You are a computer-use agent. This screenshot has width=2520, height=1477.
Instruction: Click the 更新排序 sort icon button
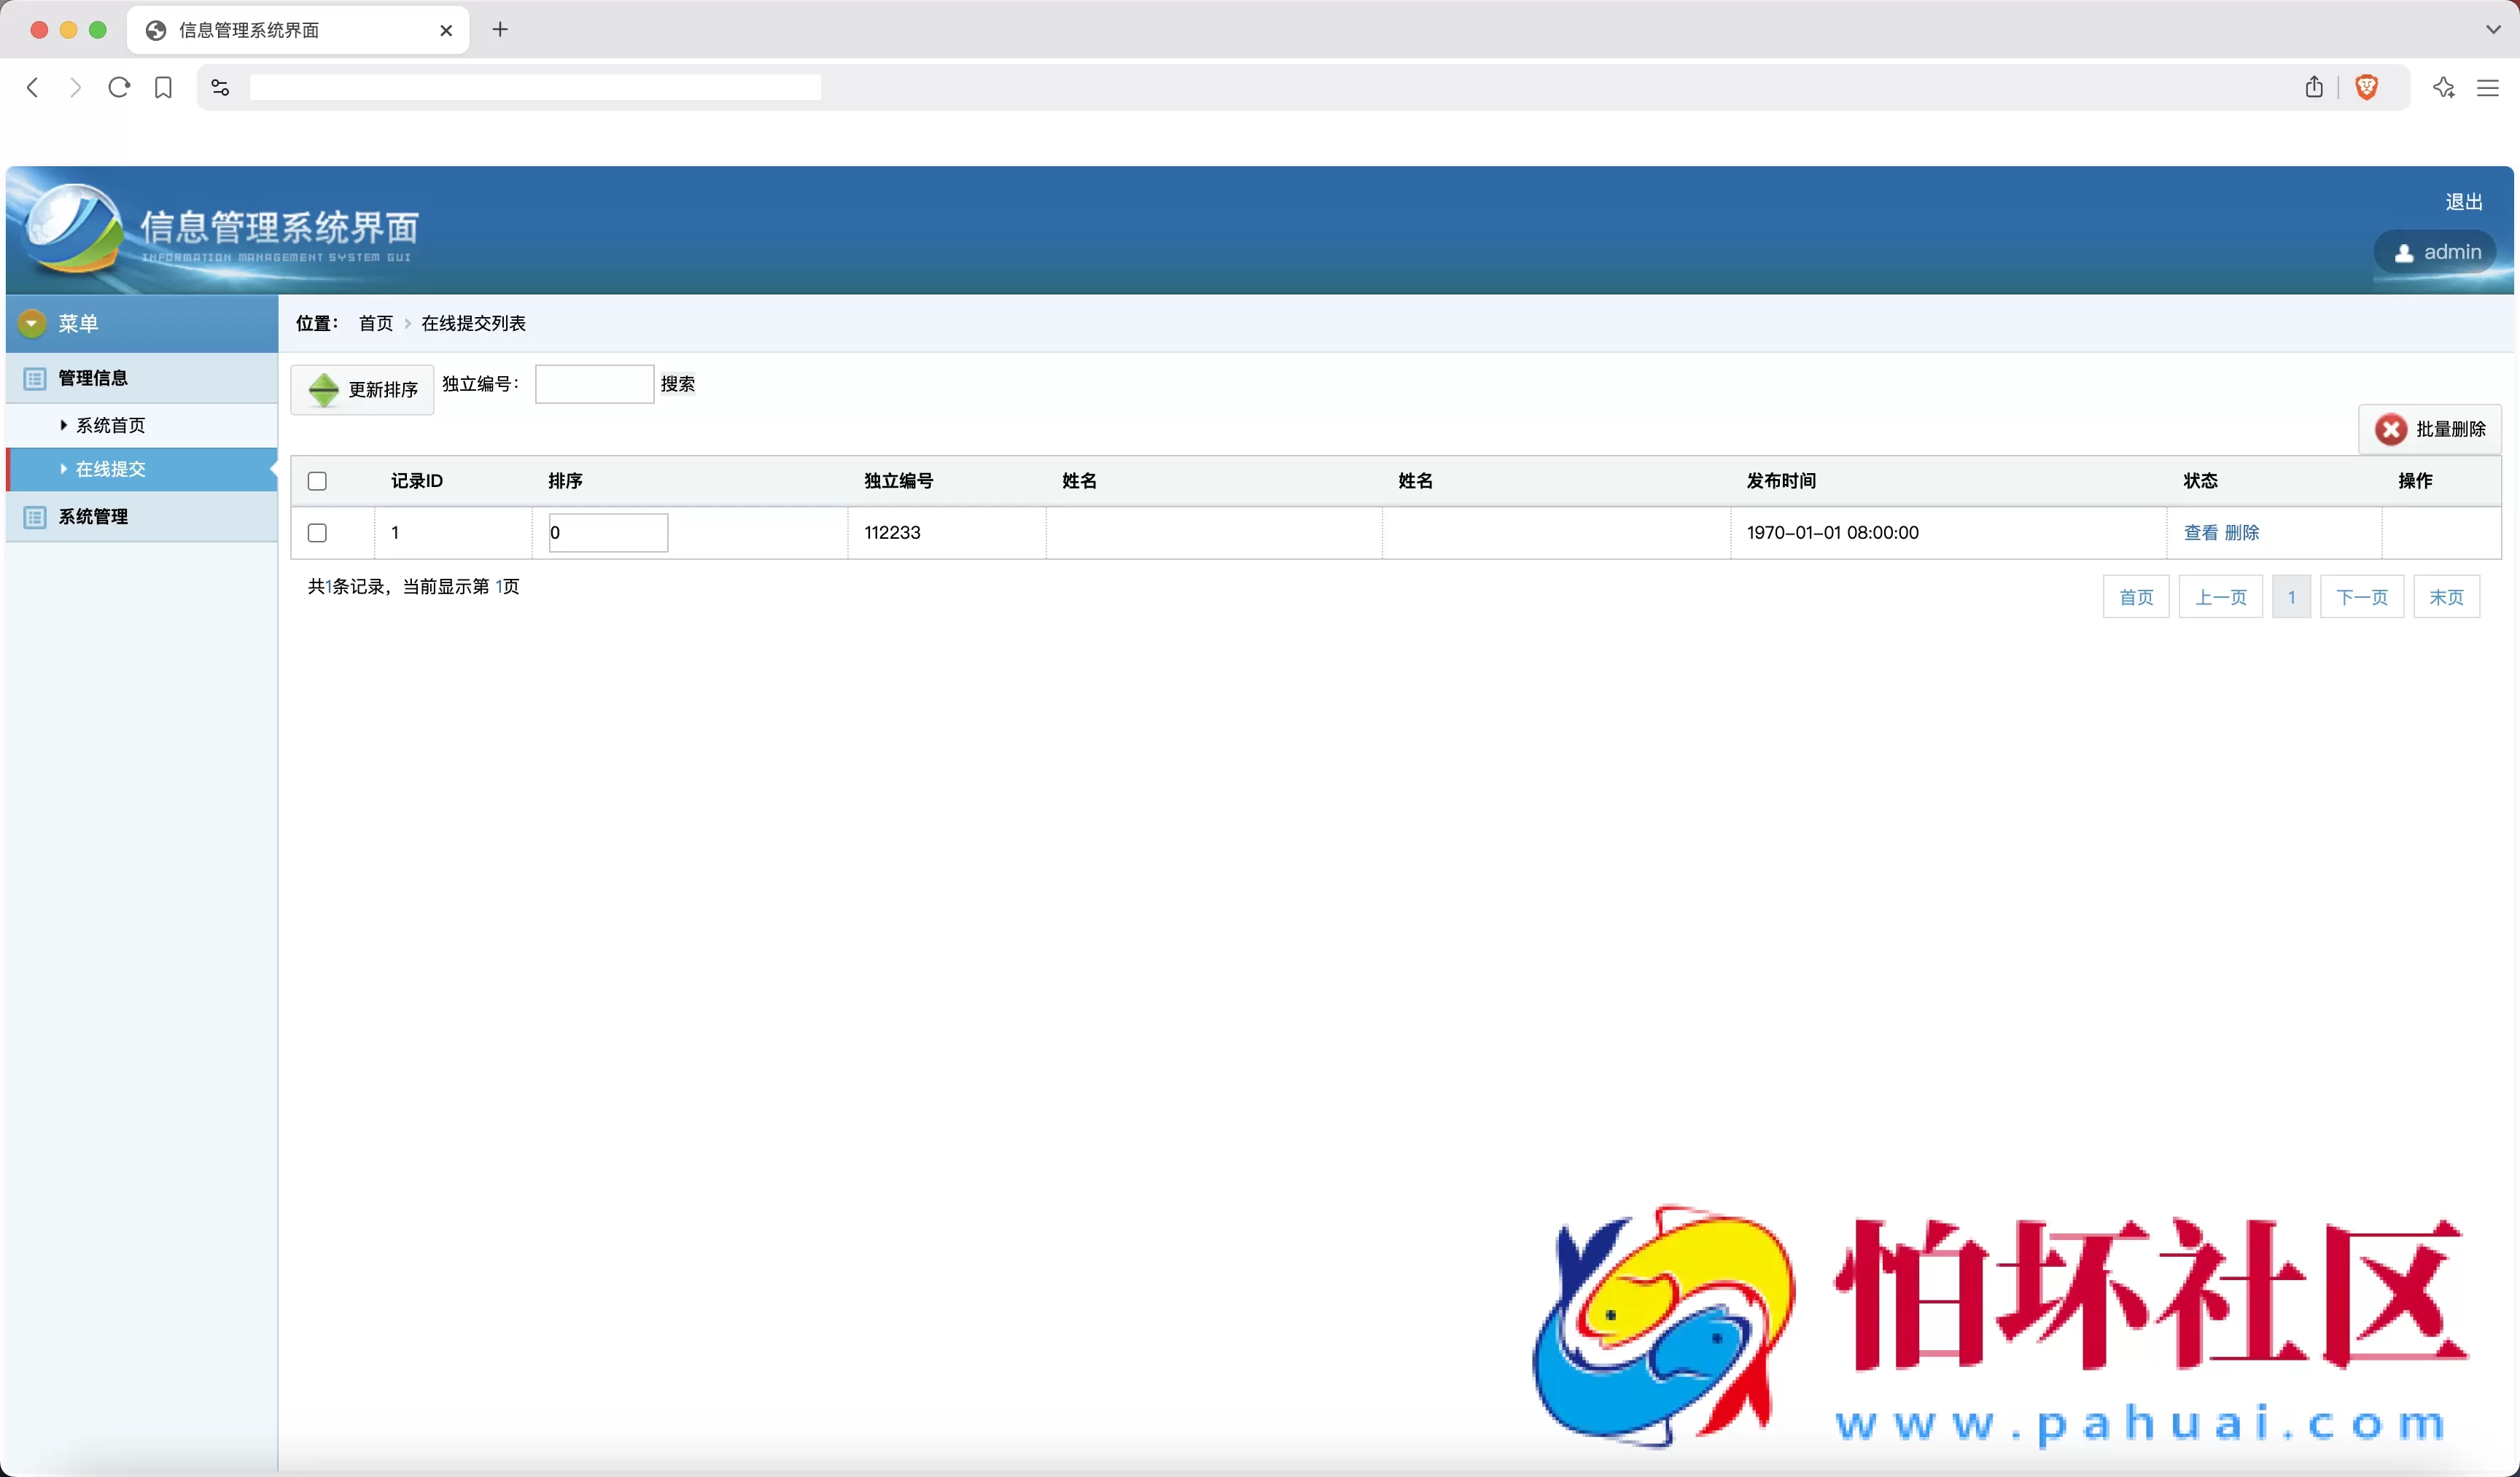coord(324,390)
